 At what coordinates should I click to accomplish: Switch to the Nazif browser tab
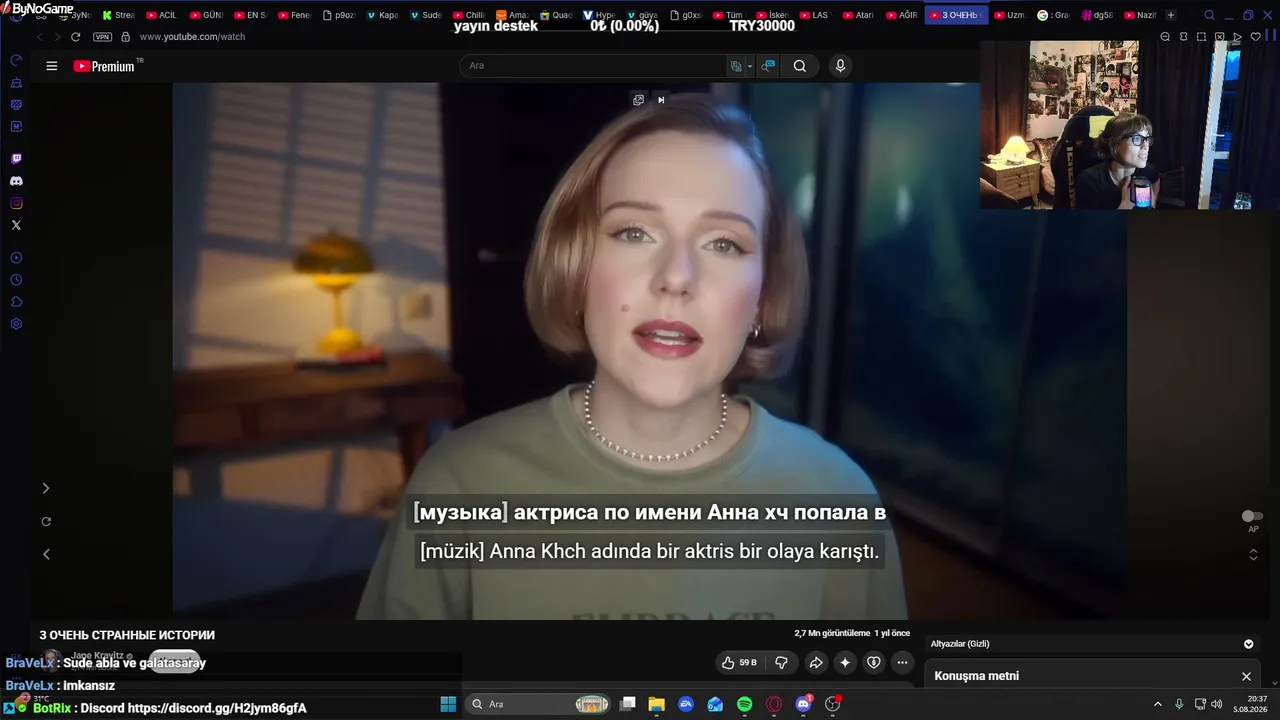tap(1140, 15)
